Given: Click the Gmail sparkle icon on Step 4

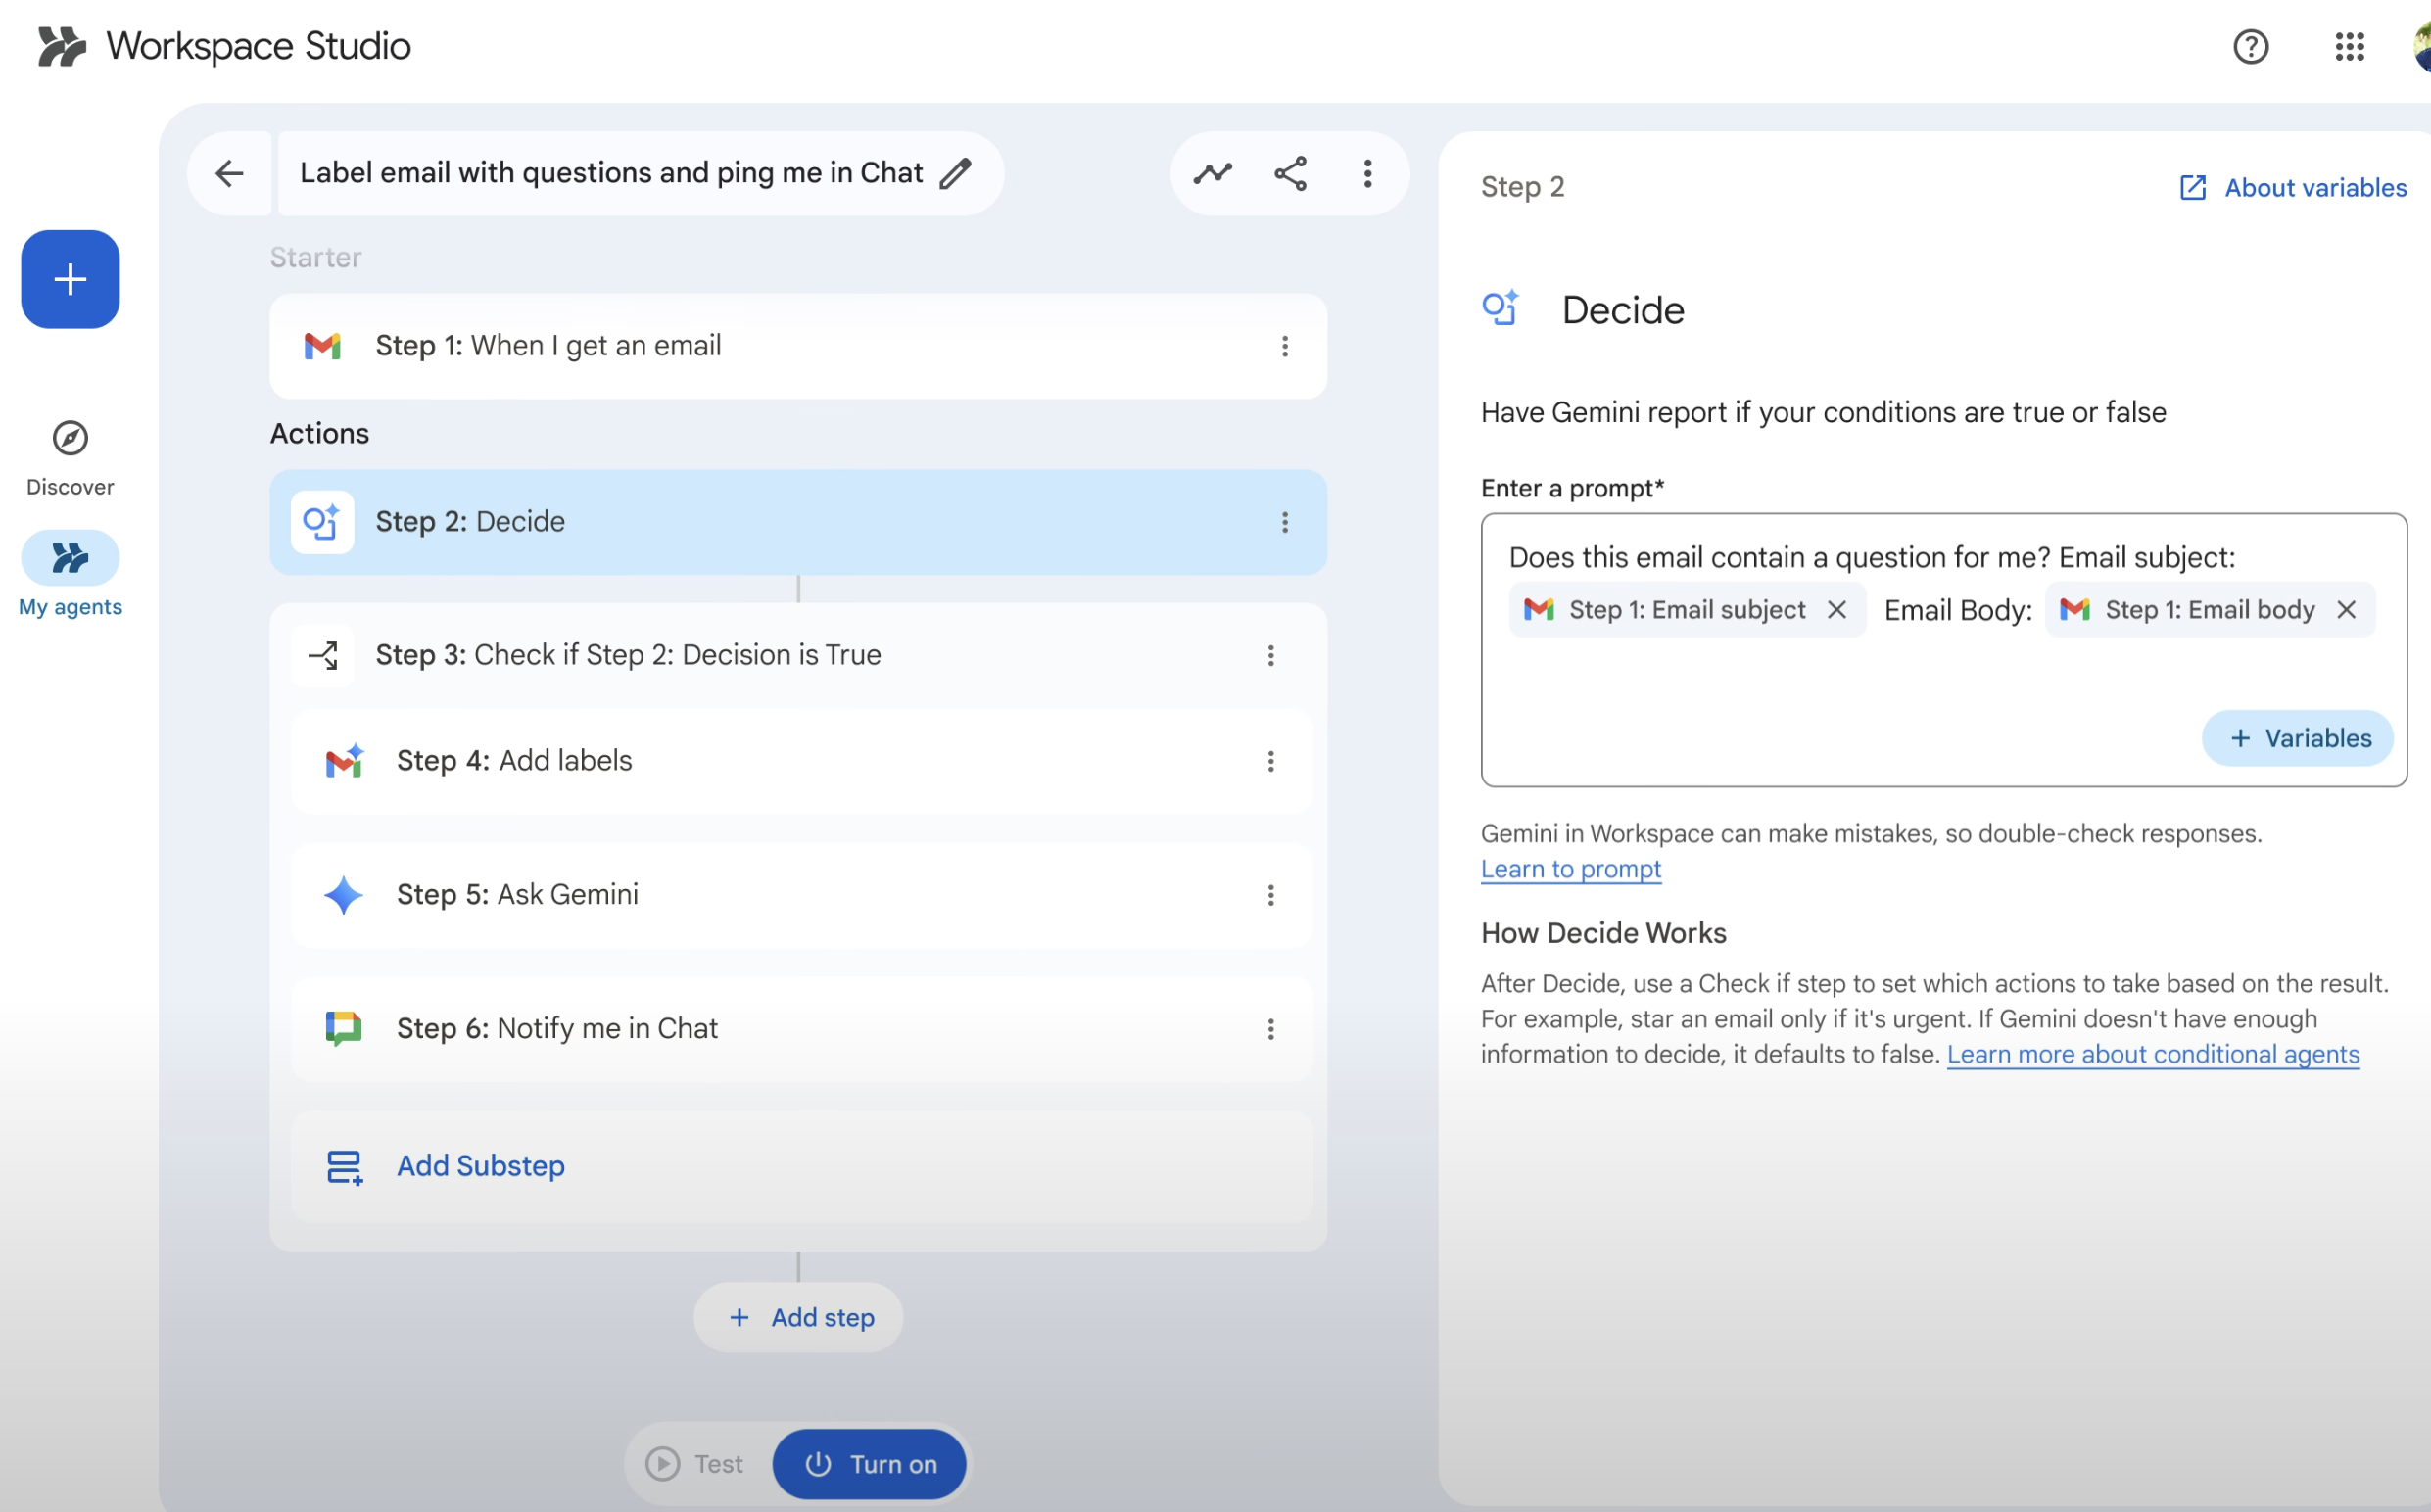Looking at the screenshot, I should pos(344,761).
